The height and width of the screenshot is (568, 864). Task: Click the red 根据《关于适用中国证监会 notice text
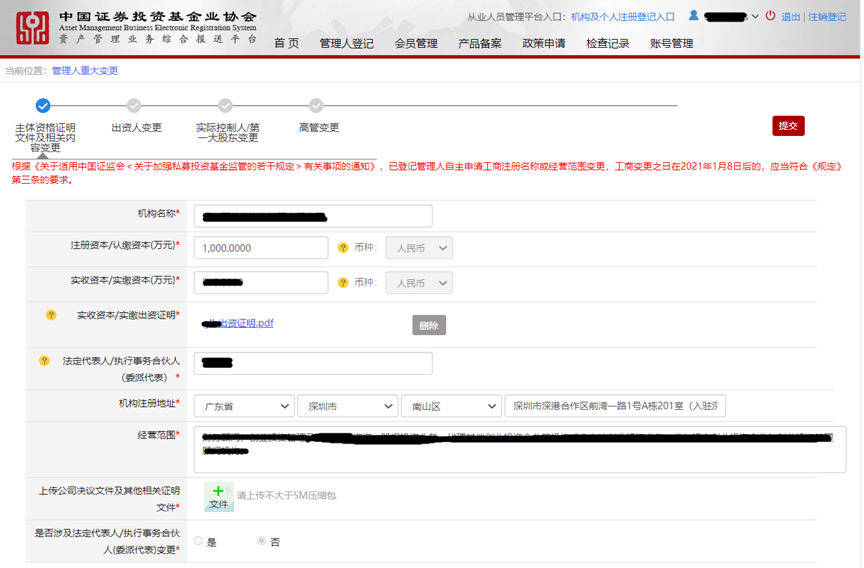pos(427,173)
